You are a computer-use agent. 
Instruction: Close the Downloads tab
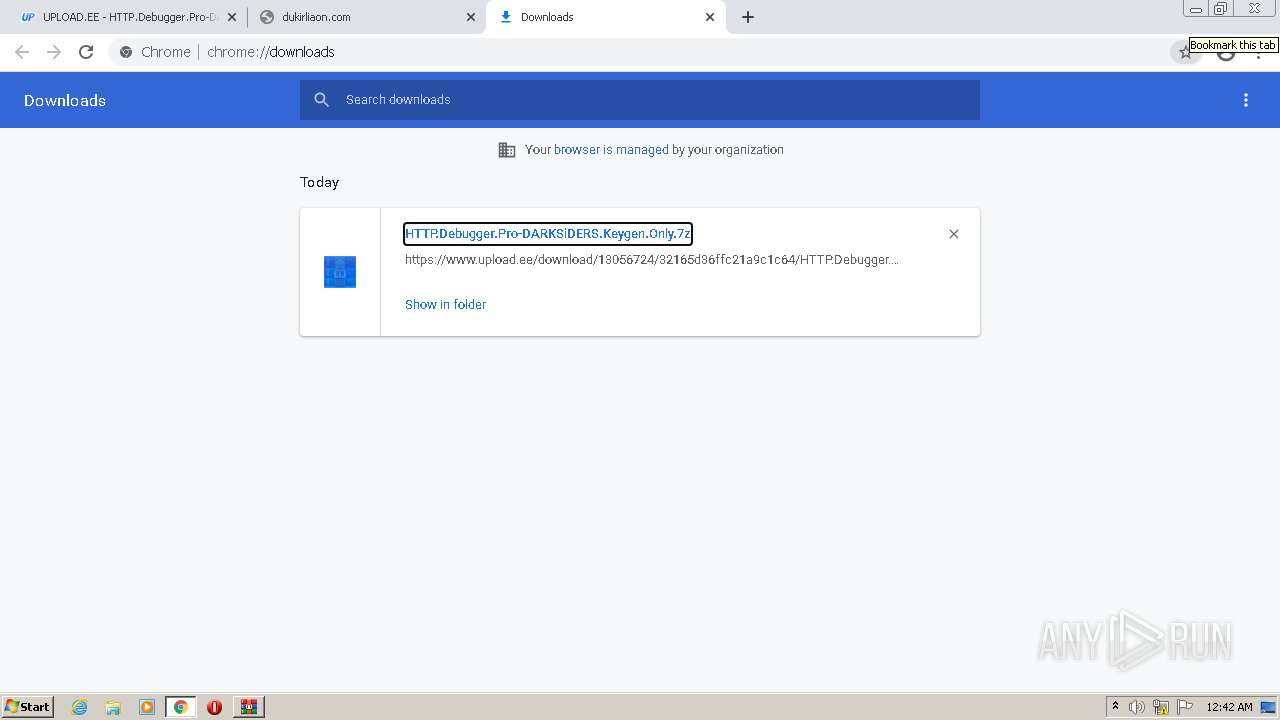[x=710, y=17]
